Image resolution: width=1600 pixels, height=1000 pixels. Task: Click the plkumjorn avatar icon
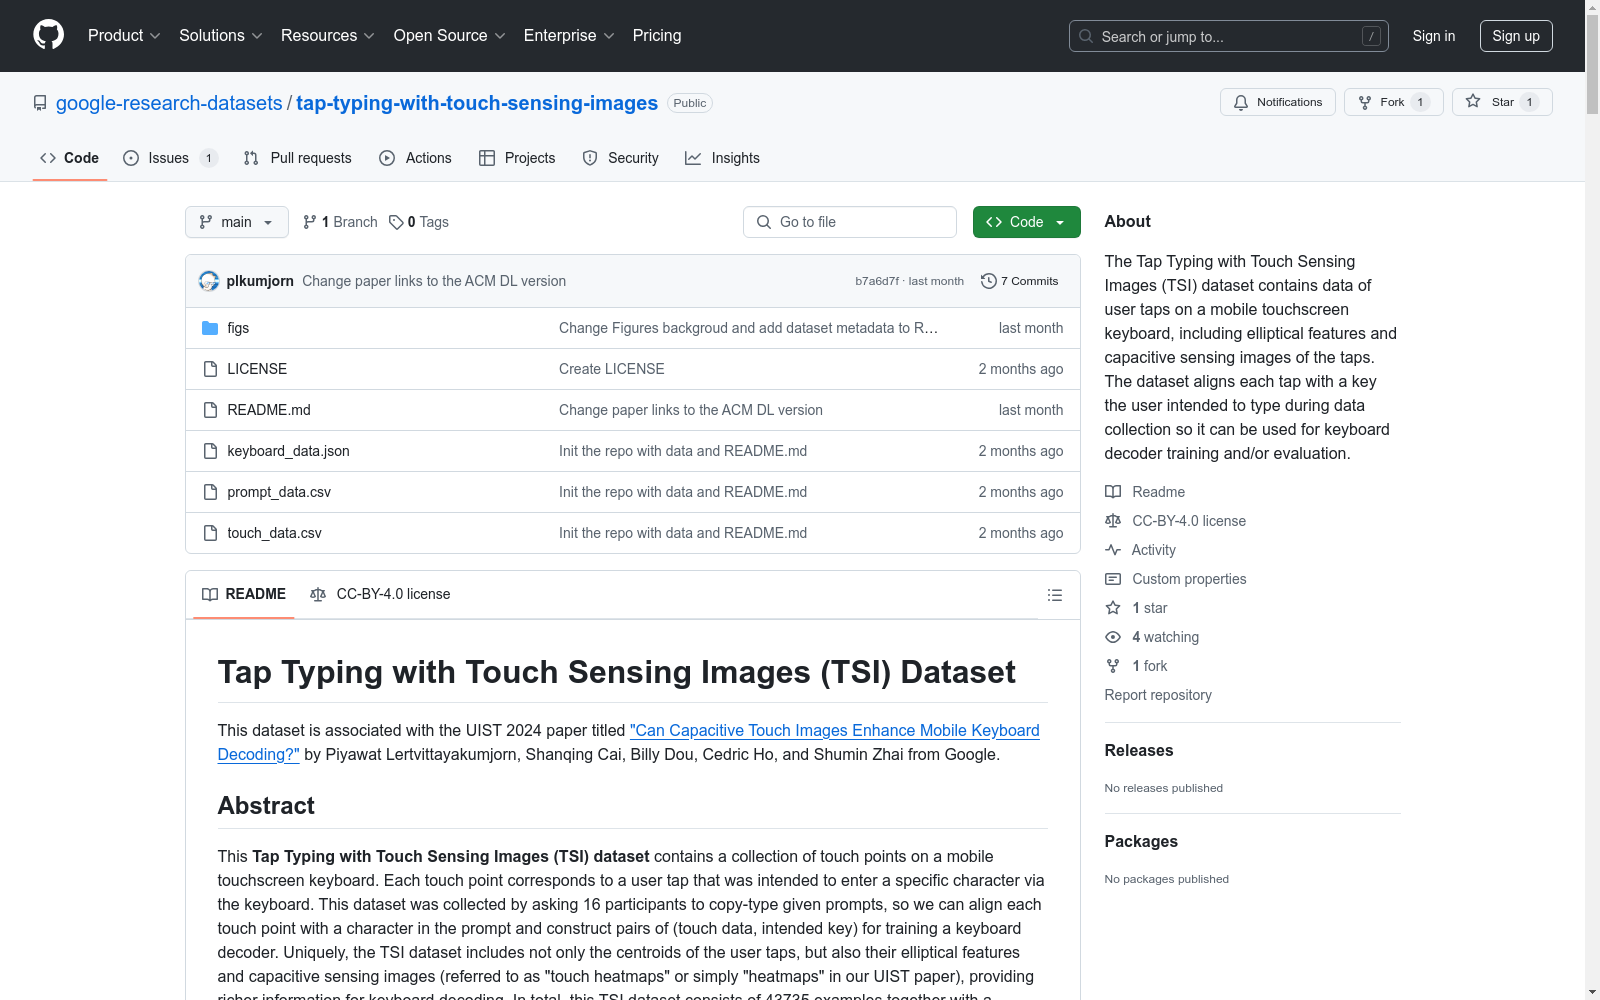[x=209, y=281]
